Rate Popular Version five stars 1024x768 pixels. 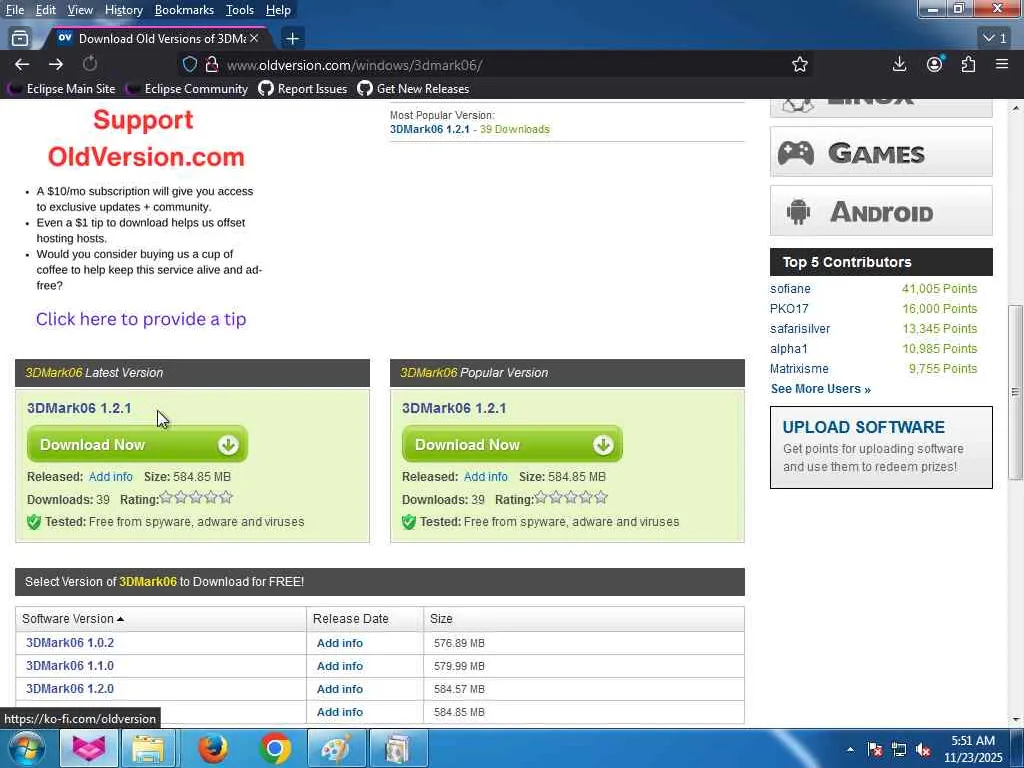coord(601,498)
